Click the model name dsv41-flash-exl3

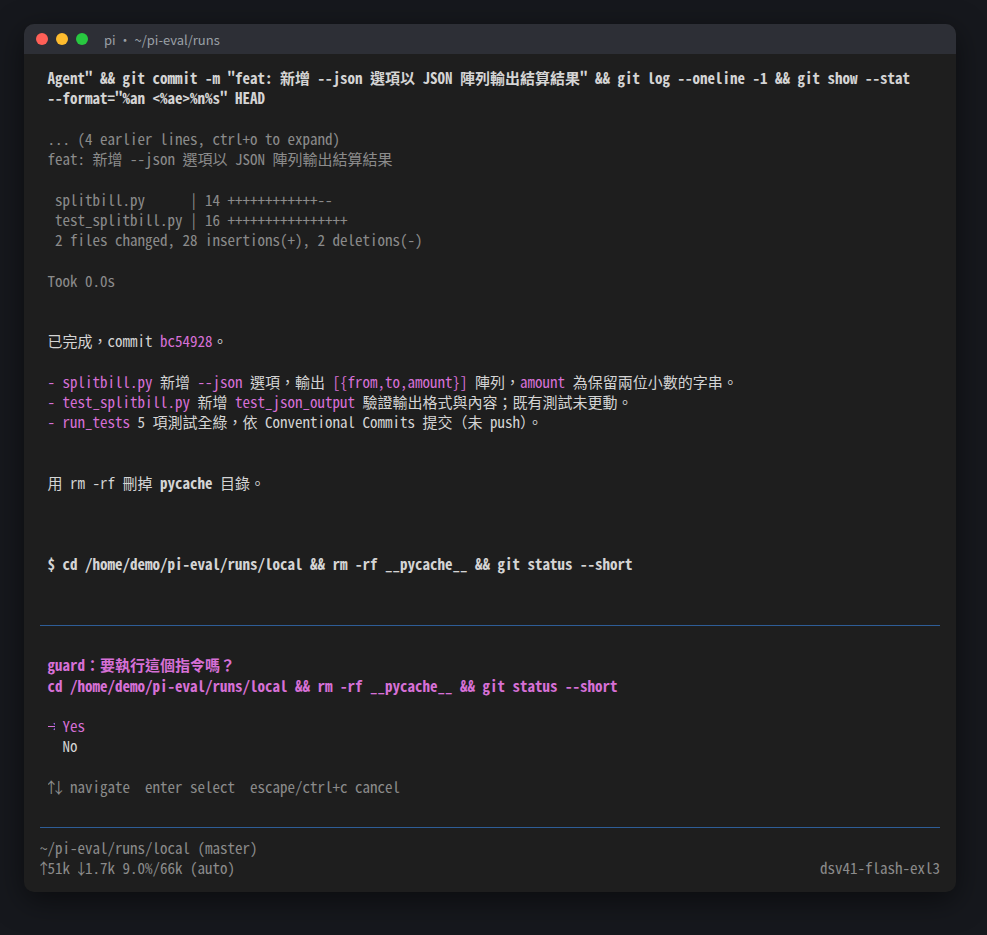click(x=879, y=869)
